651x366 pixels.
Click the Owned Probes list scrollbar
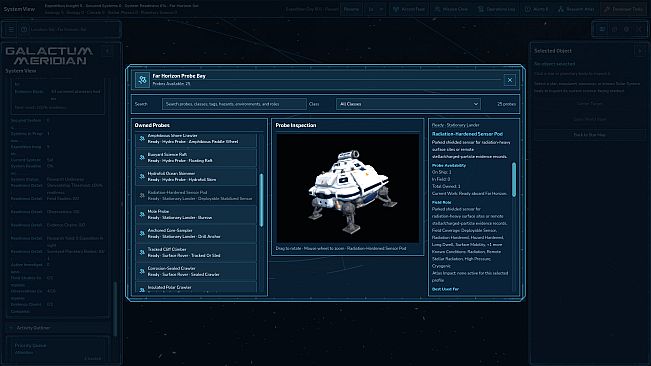[x=261, y=200]
